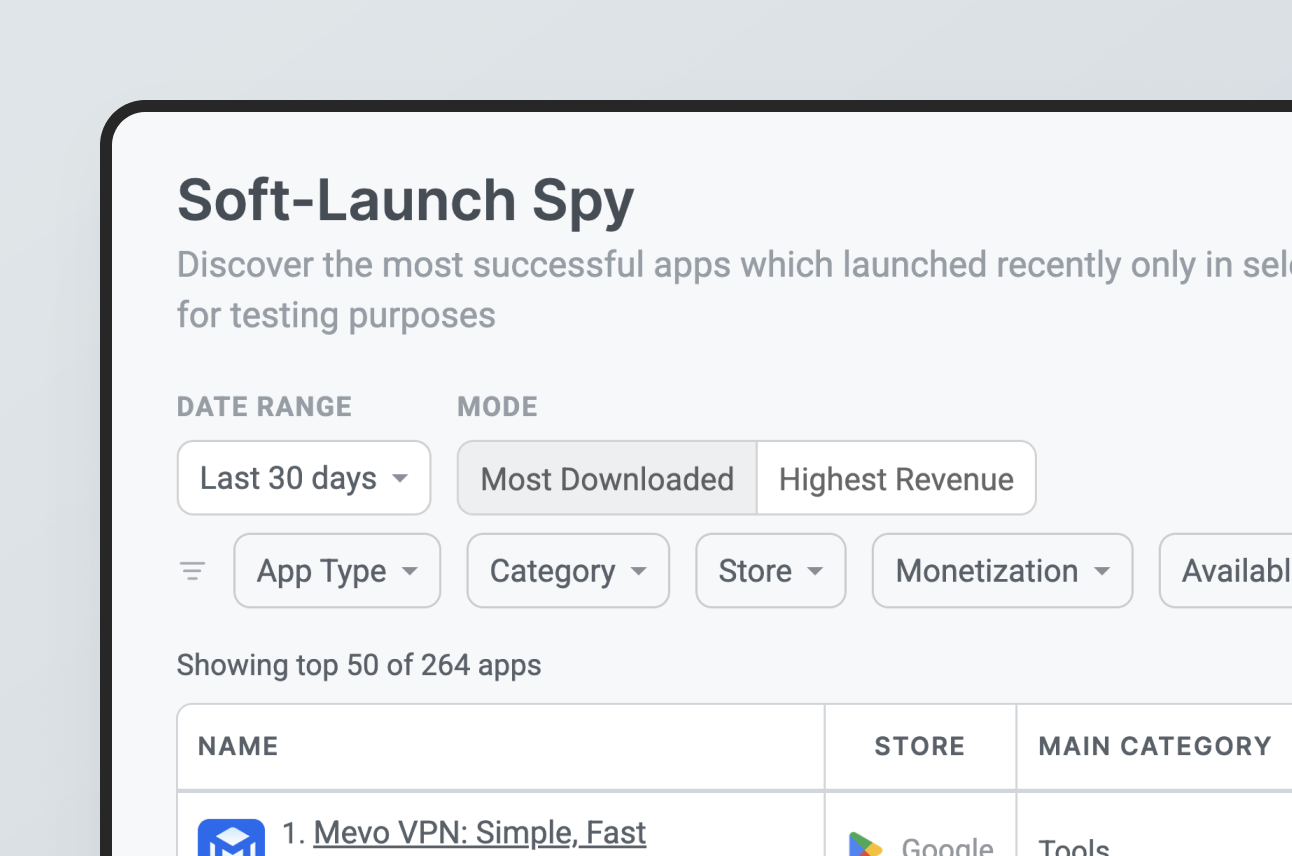The height and width of the screenshot is (856, 1292).
Task: Click the Mevo VPN app icon
Action: pos(231,840)
